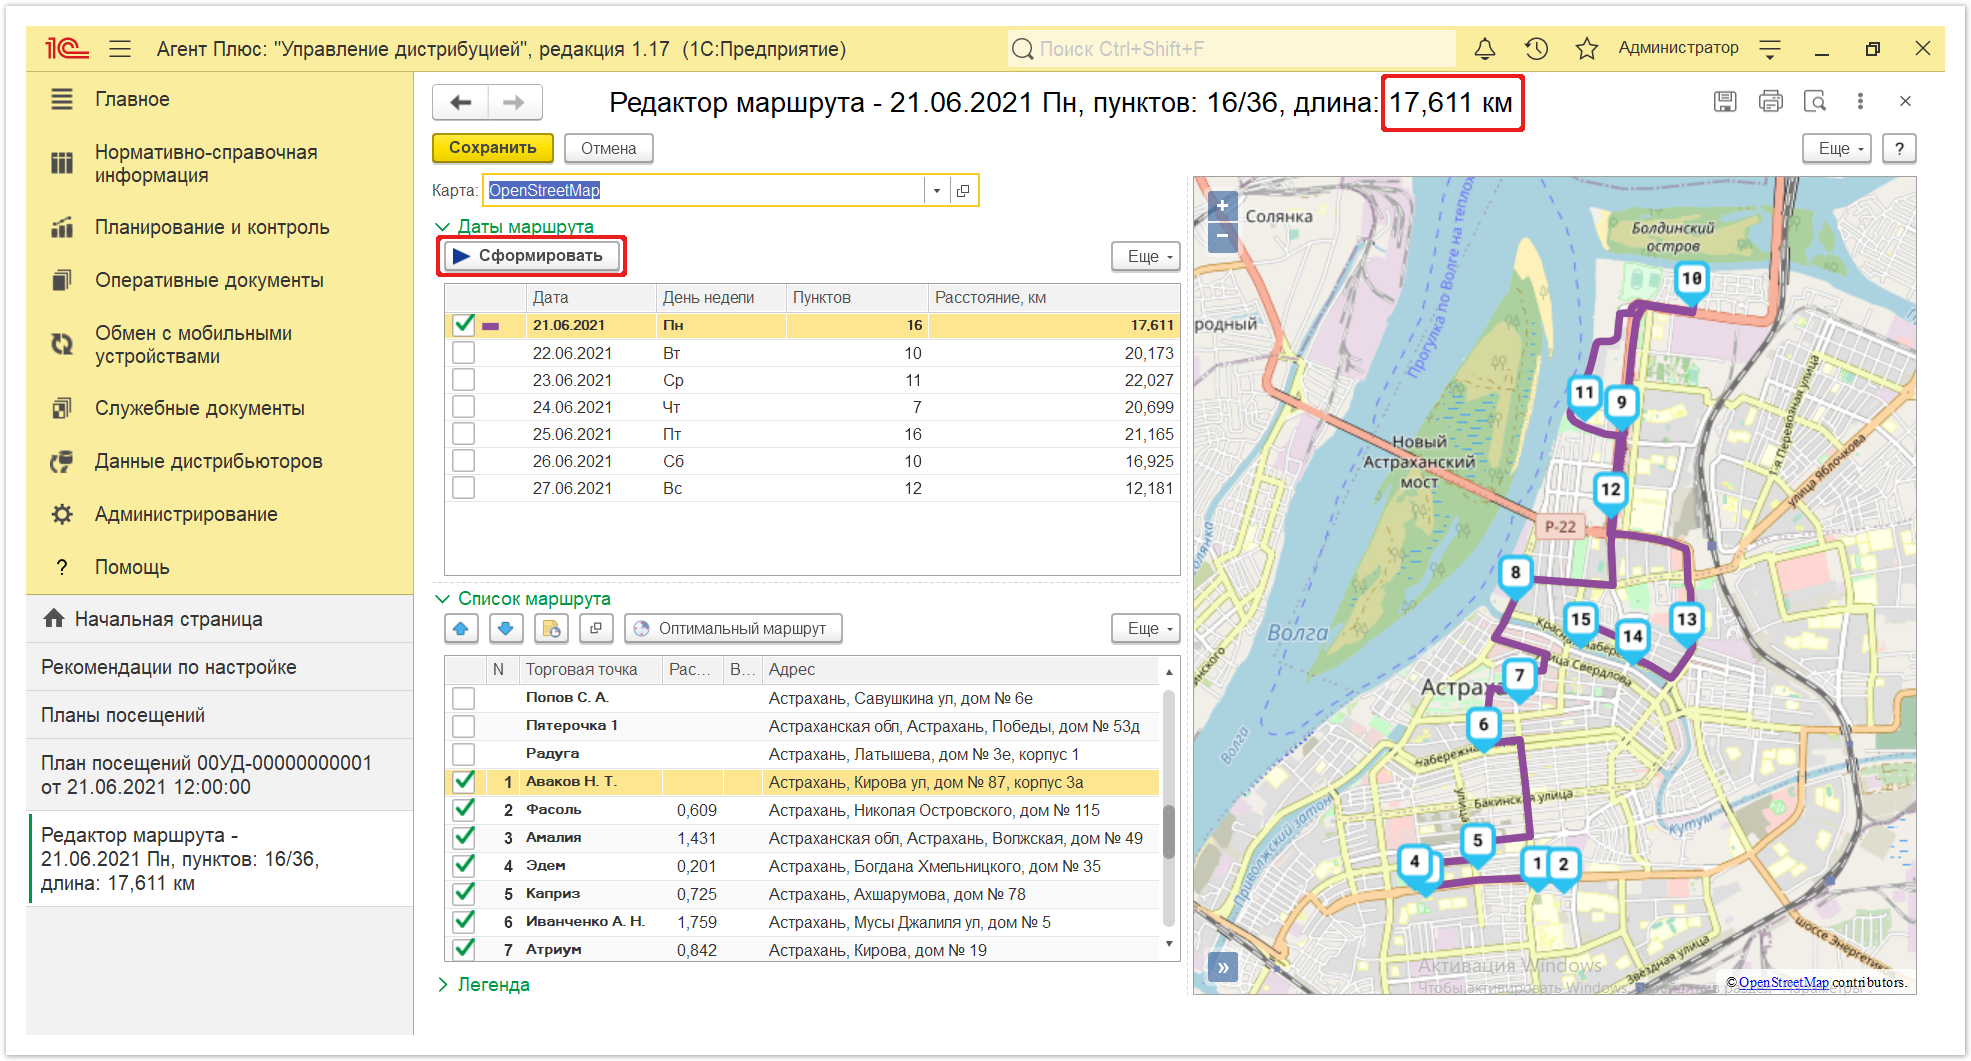Screen dimensions: 1971x1061
Task: Click the route list open-in-window icon button
Action: point(596,628)
